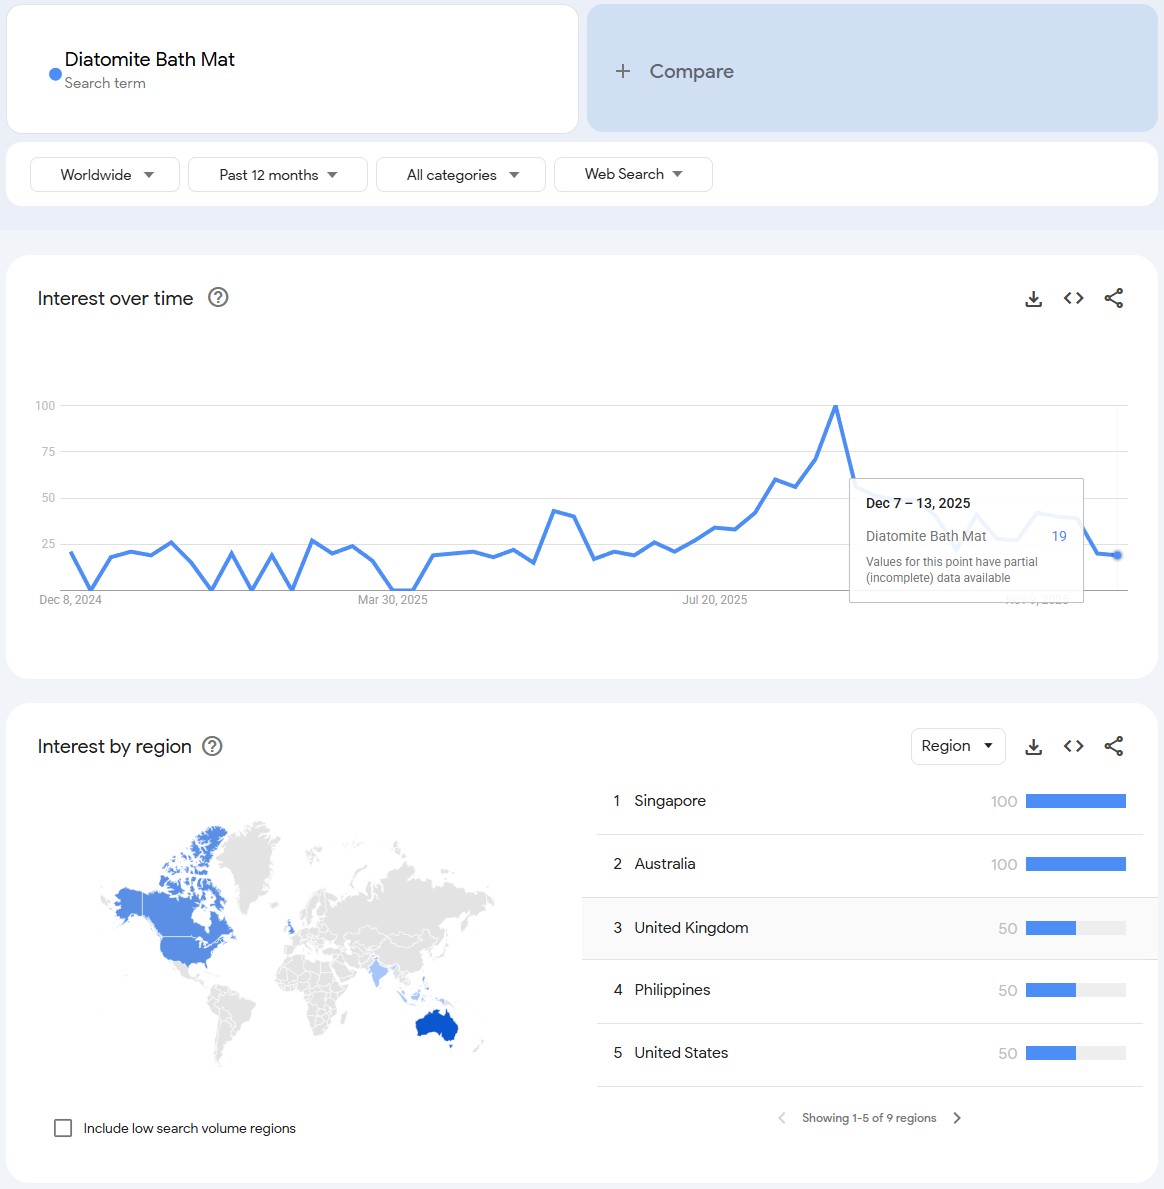Open the Australia region entry
Viewport: 1164px width, 1189px height.
[665, 864]
